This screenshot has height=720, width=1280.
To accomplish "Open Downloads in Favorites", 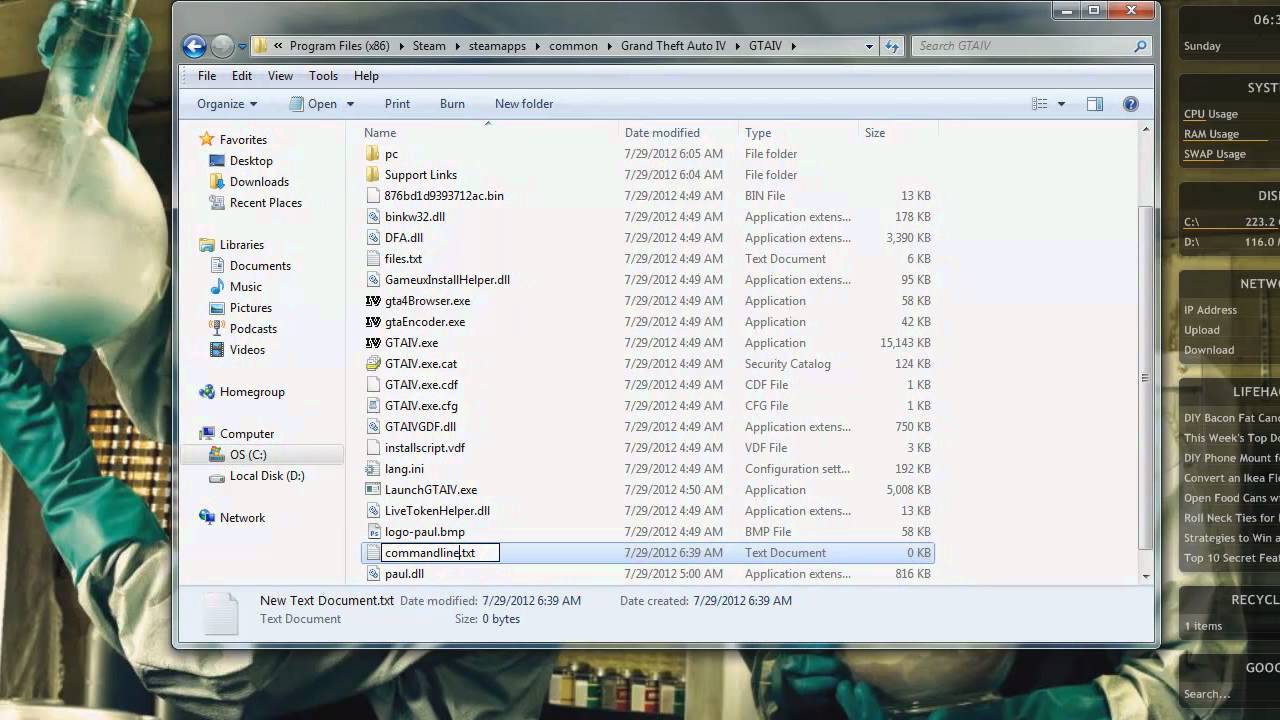I will (x=259, y=182).
